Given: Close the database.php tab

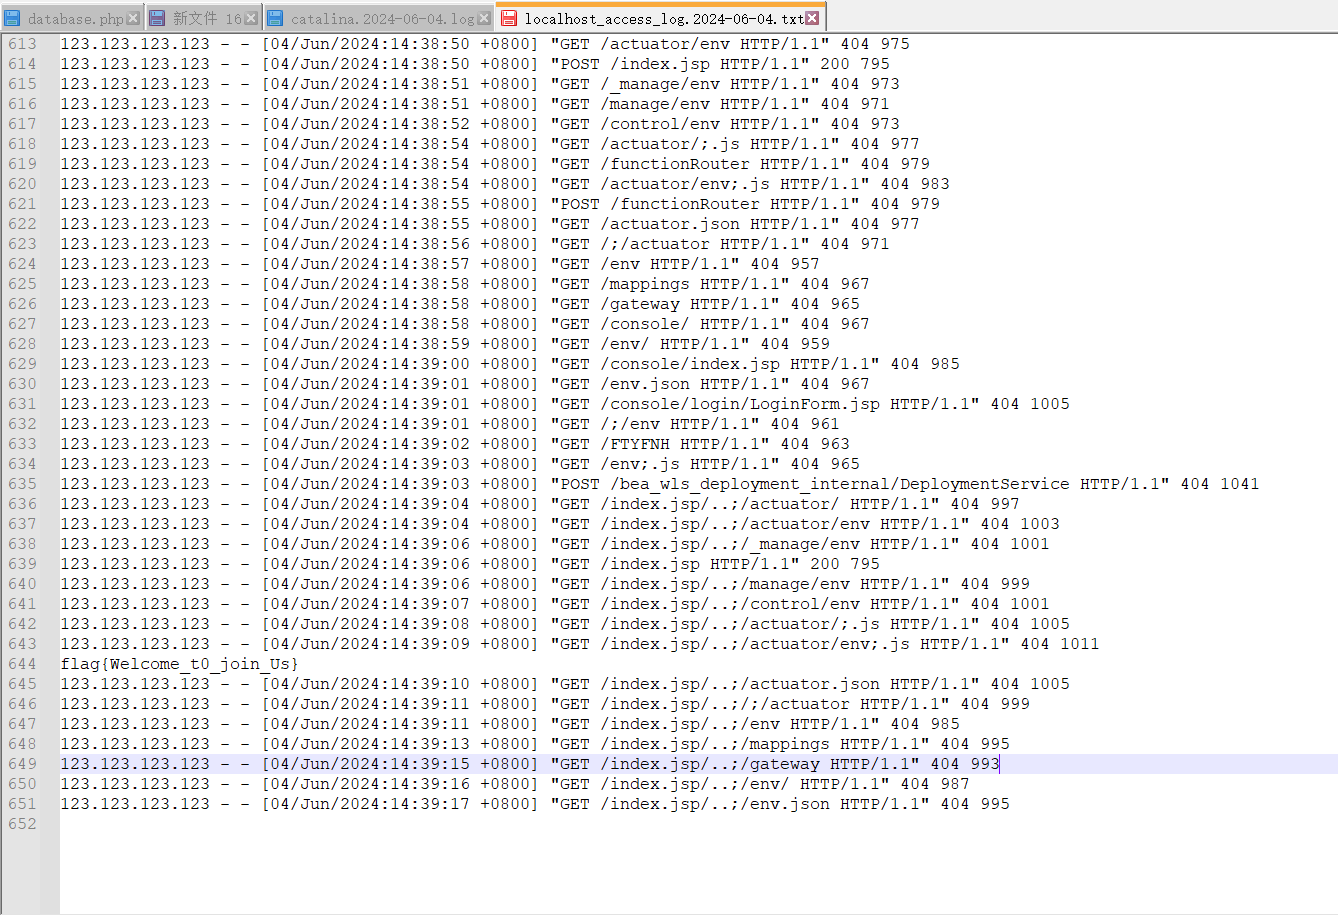Looking at the screenshot, I should click(x=133, y=18).
